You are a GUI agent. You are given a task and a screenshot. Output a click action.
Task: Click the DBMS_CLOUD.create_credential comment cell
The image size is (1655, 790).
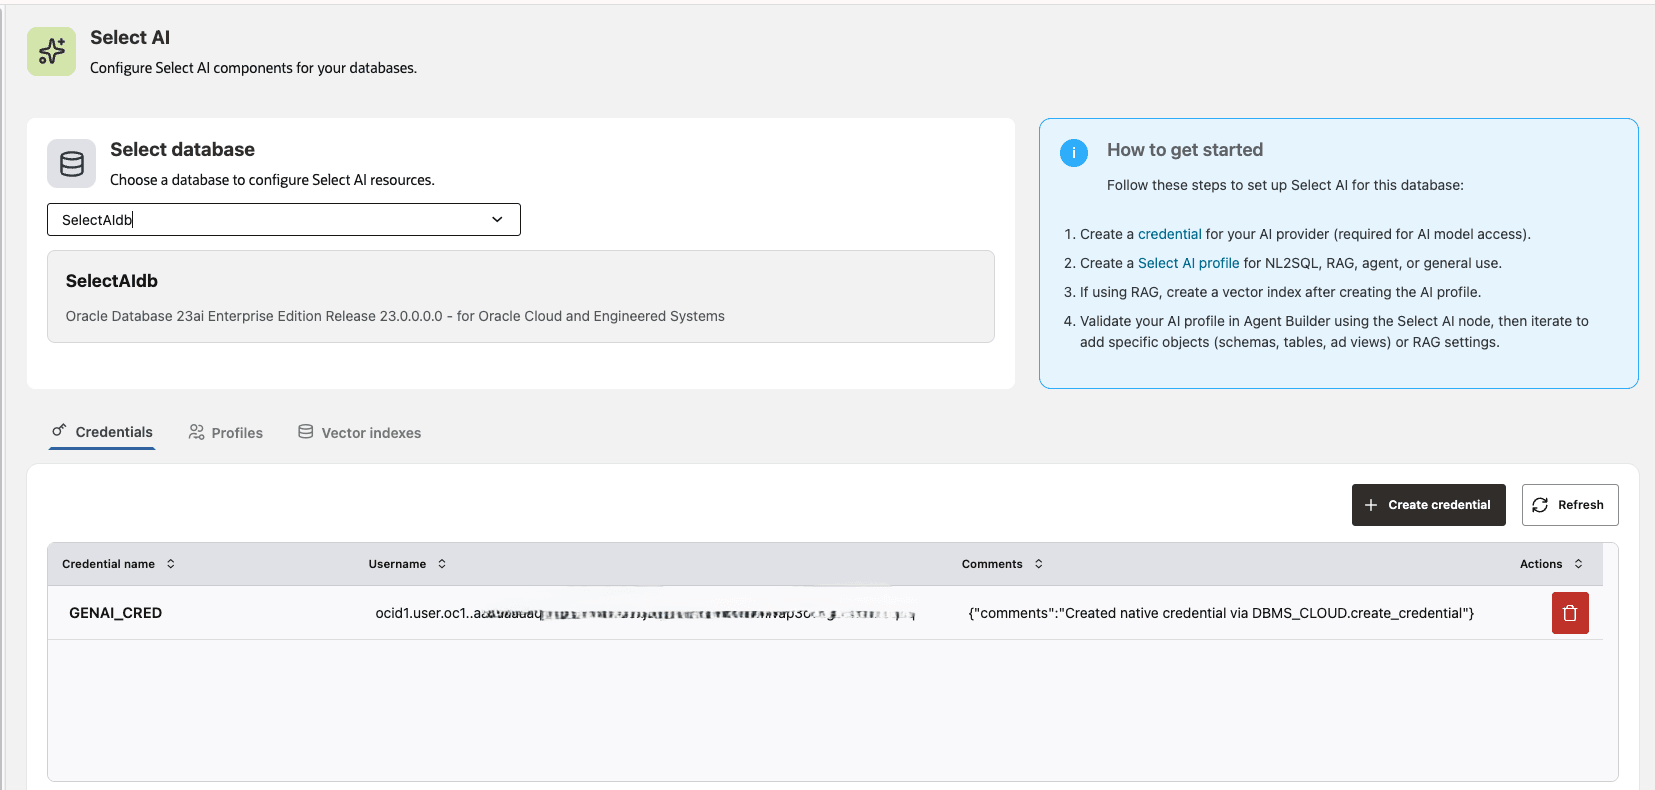[1221, 613]
